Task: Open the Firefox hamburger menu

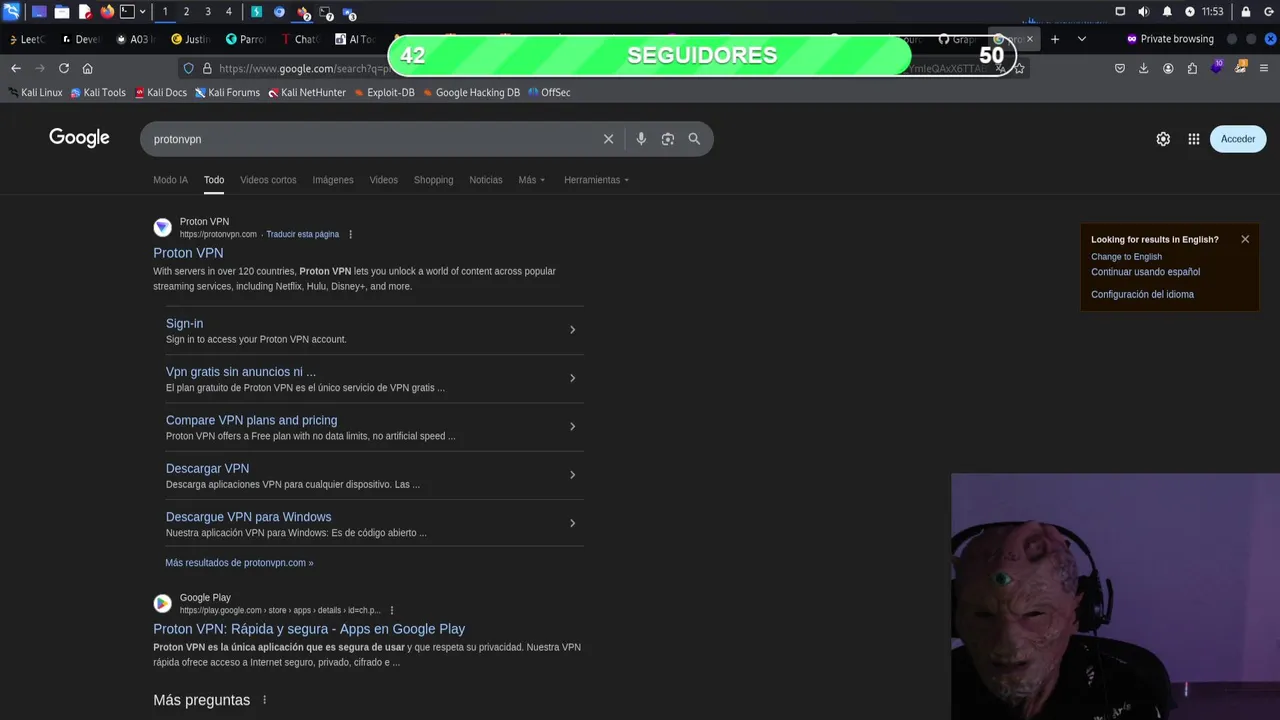Action: coord(1265,68)
